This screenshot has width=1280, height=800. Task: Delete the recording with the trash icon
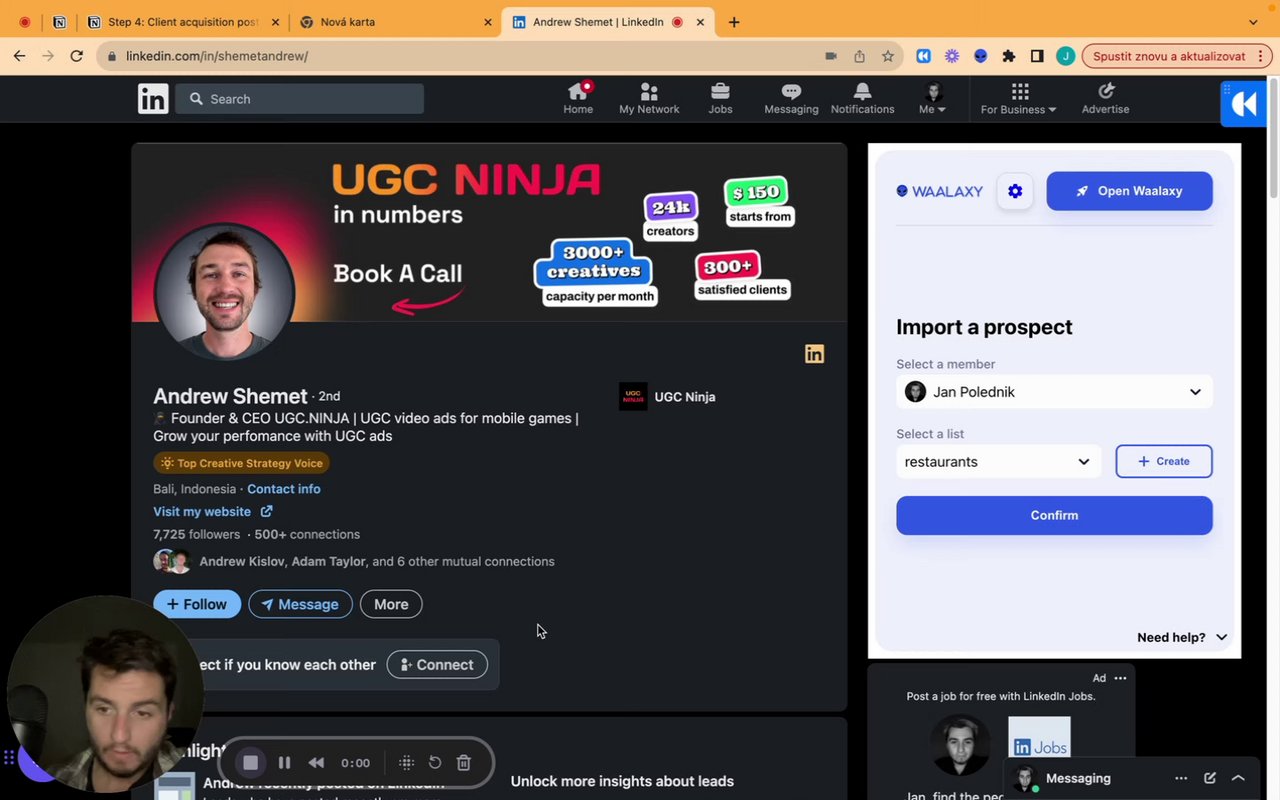[464, 763]
